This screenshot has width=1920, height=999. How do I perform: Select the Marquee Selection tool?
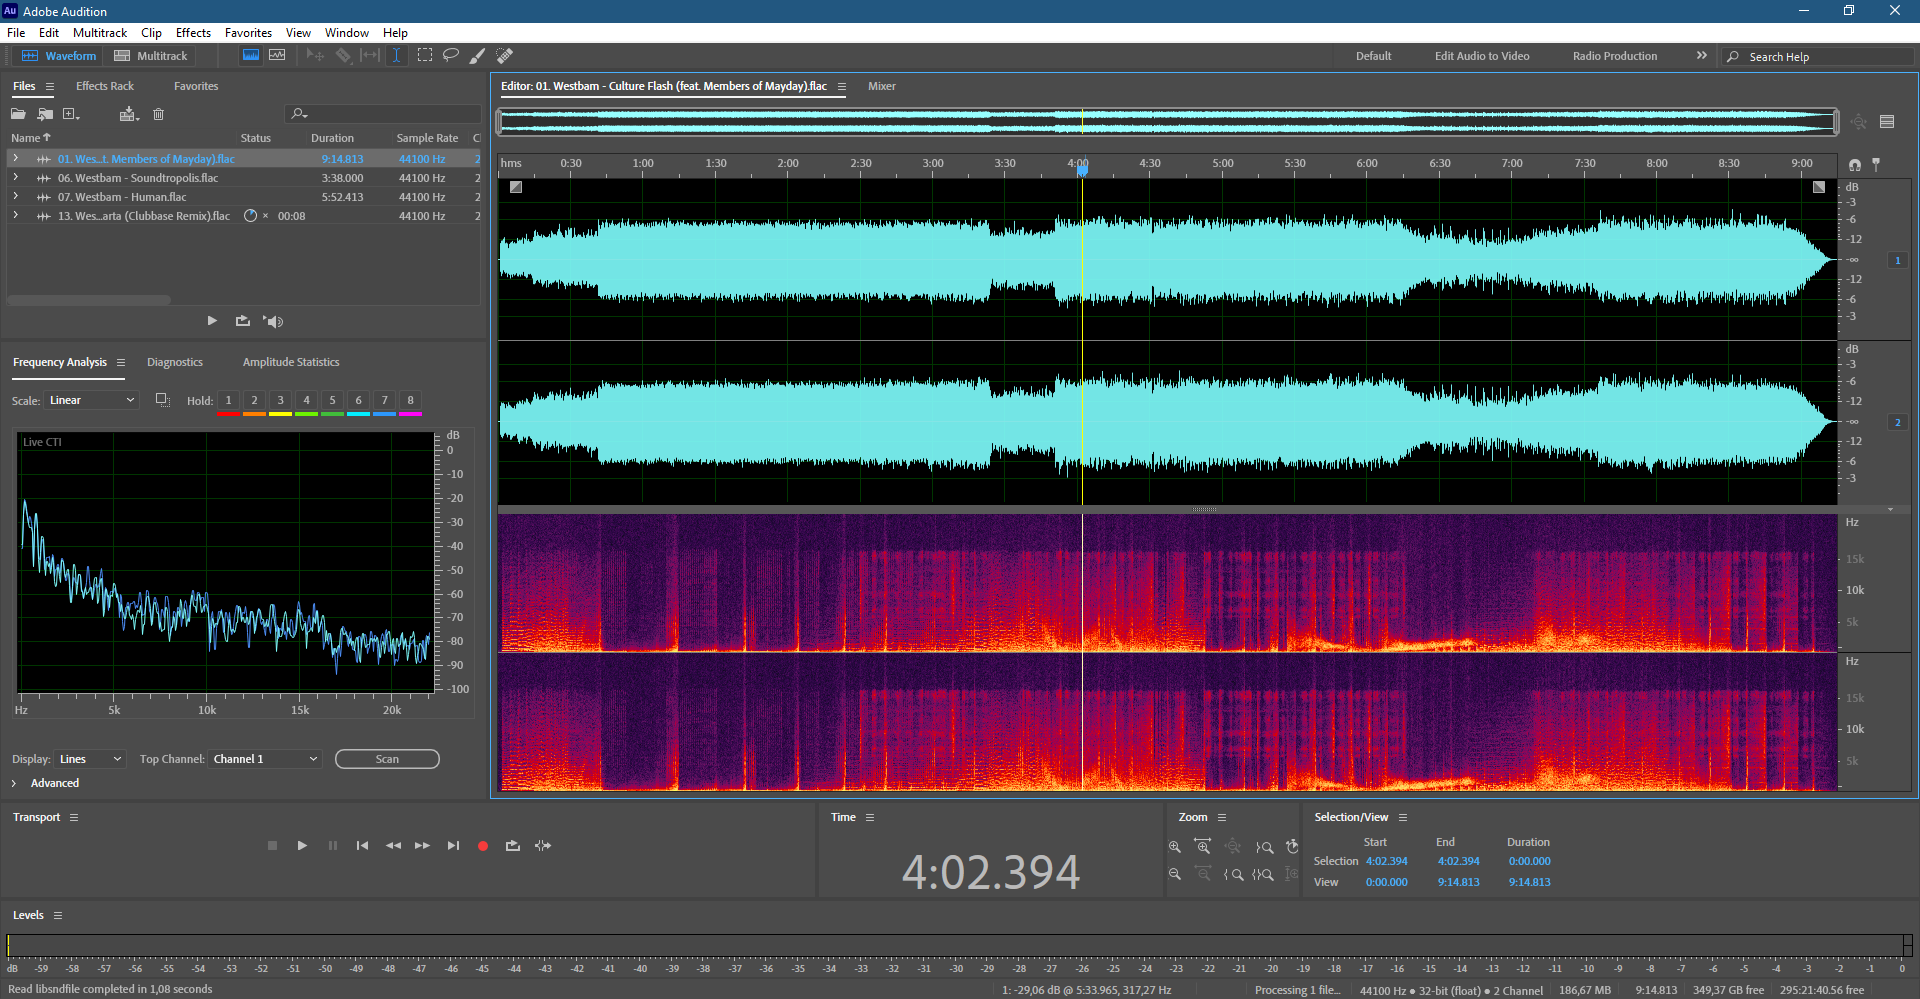(x=425, y=56)
